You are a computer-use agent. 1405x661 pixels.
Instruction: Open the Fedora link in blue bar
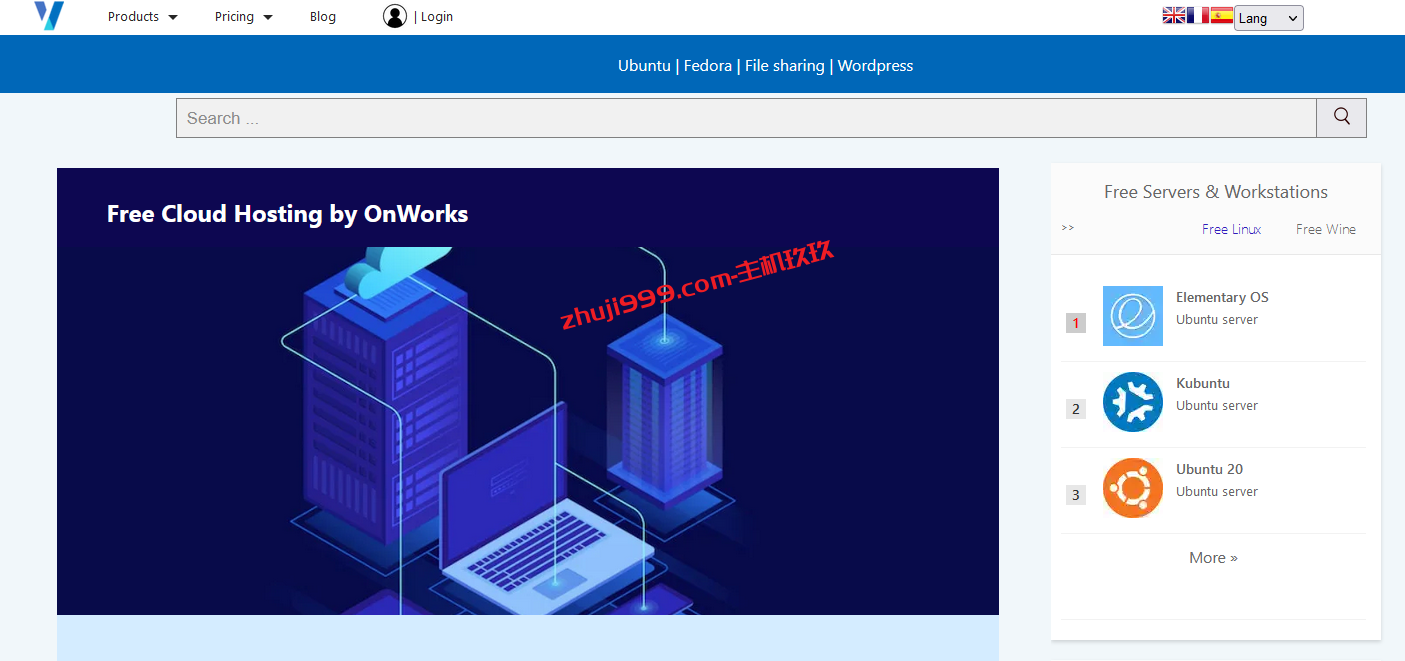click(708, 66)
